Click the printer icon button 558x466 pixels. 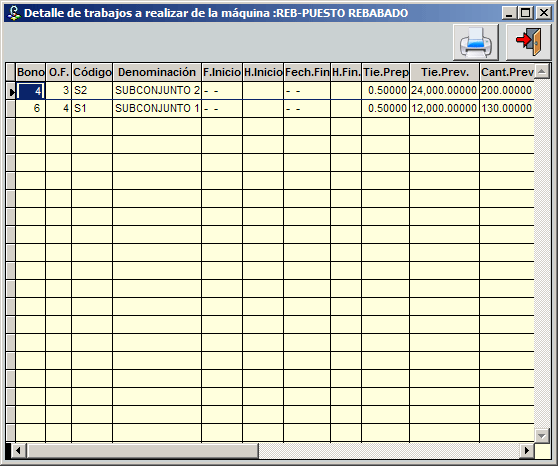click(x=476, y=42)
